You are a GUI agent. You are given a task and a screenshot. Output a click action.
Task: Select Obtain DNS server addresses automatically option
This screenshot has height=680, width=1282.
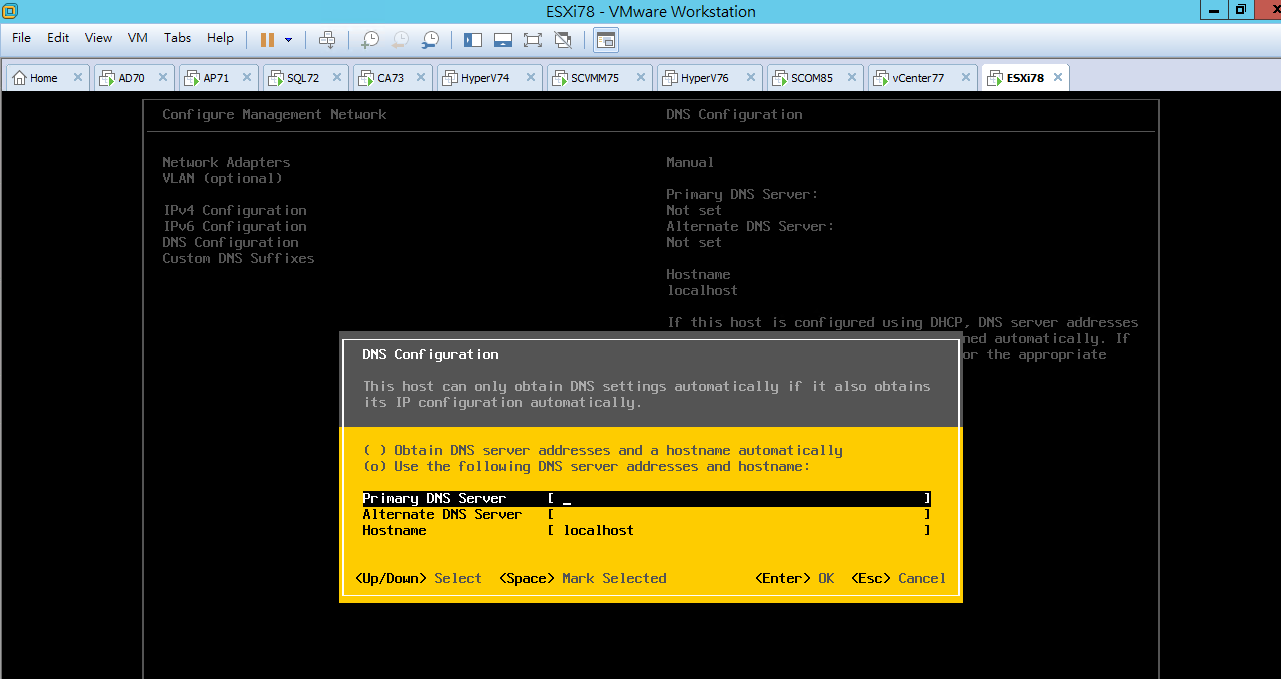603,450
